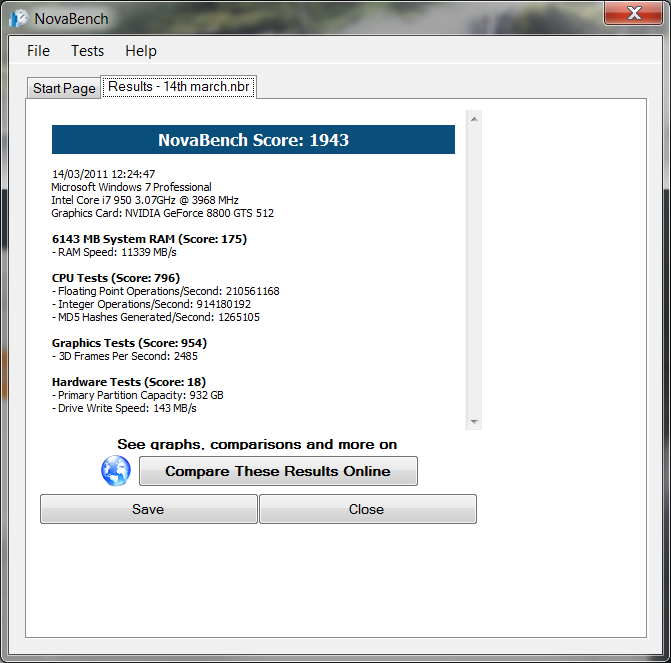The height and width of the screenshot is (663, 671).
Task: Click the NovaBench Score: 1943 banner
Action: [x=253, y=140]
